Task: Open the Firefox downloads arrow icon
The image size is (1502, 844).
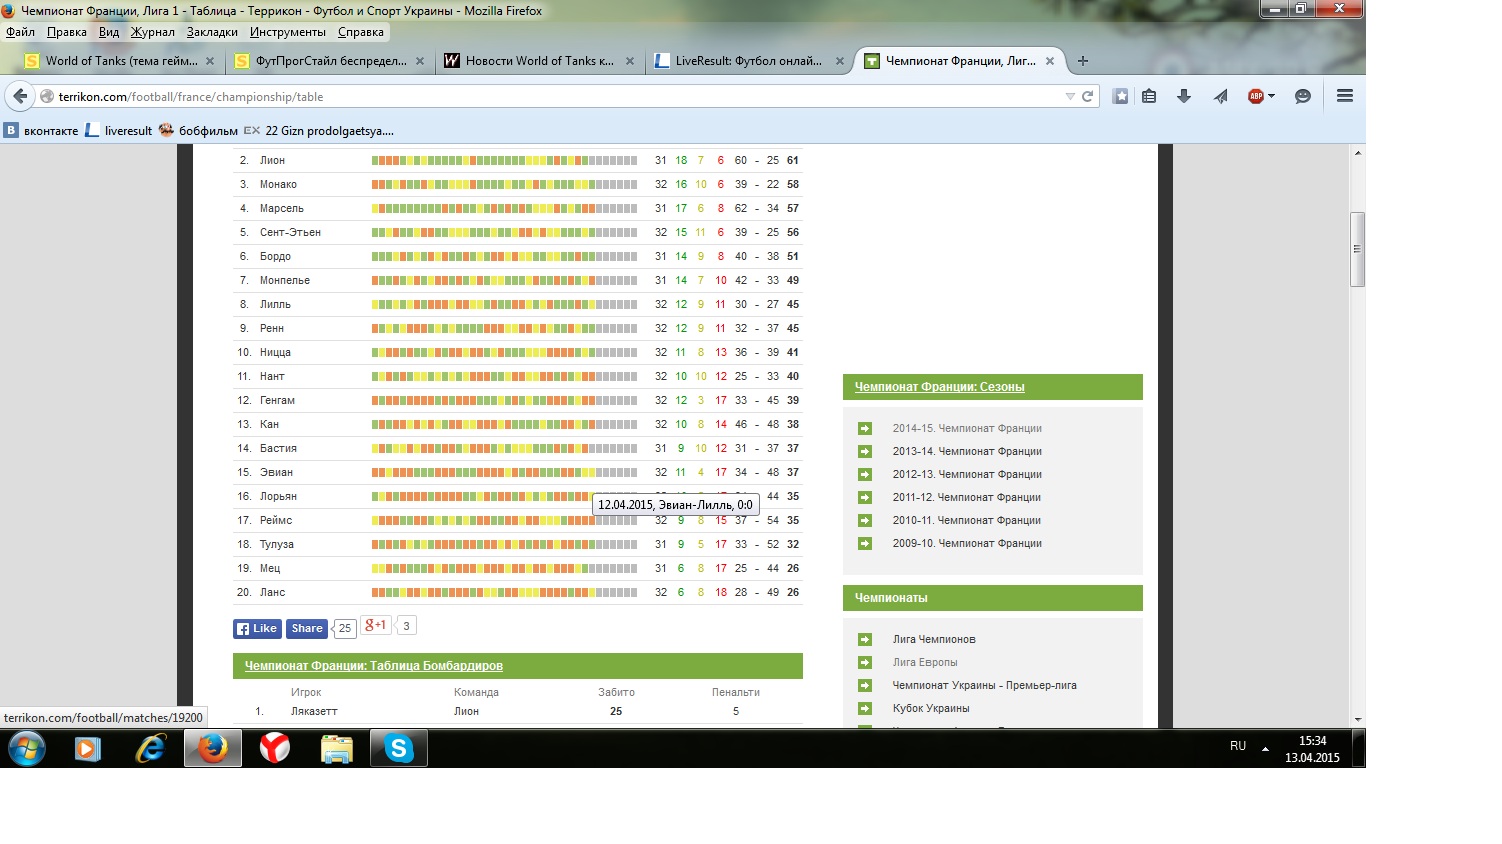Action: click(x=1184, y=97)
